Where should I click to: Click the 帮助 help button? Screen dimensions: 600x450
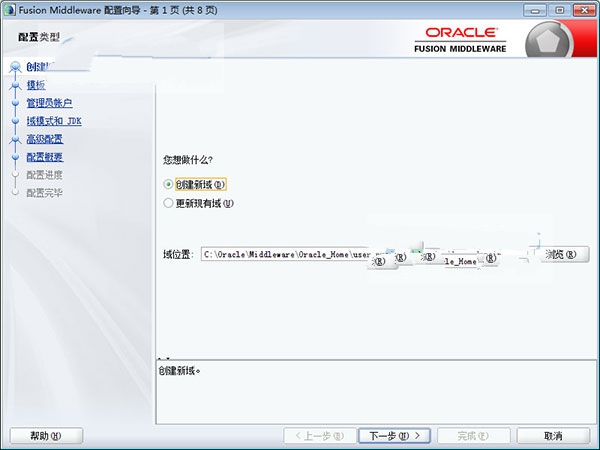tap(46, 435)
